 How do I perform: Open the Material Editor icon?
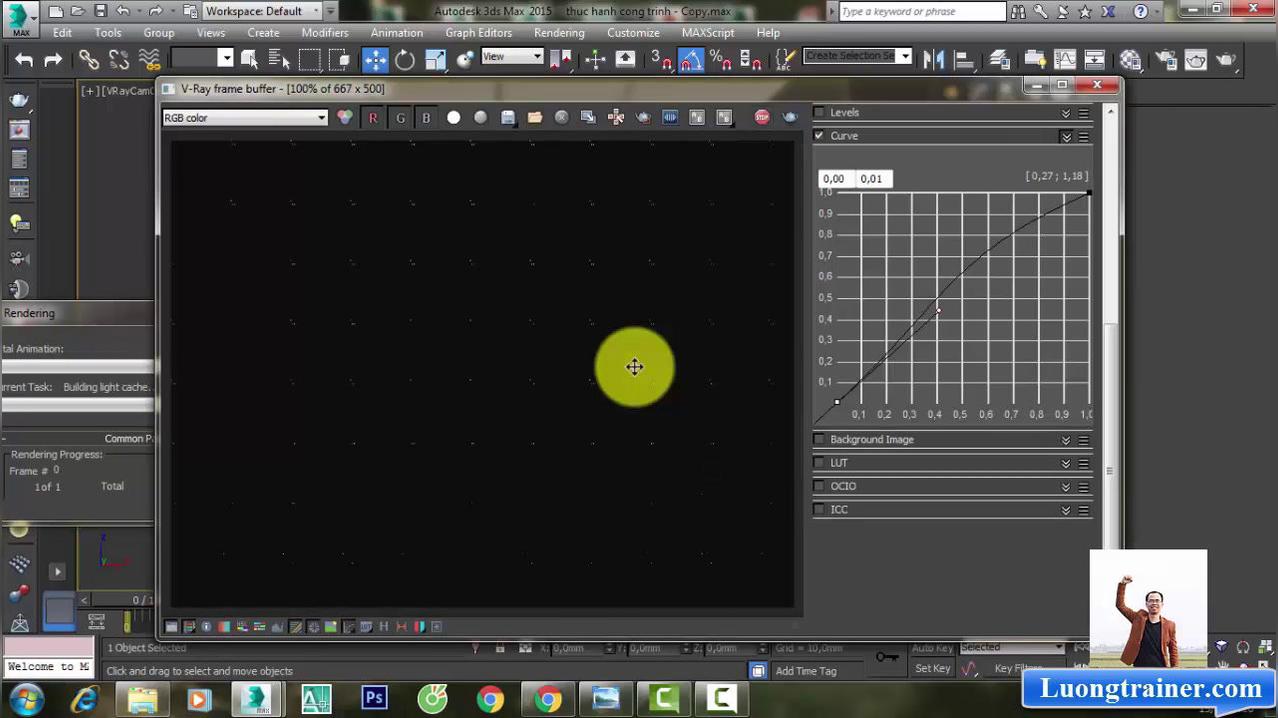coord(1130,59)
